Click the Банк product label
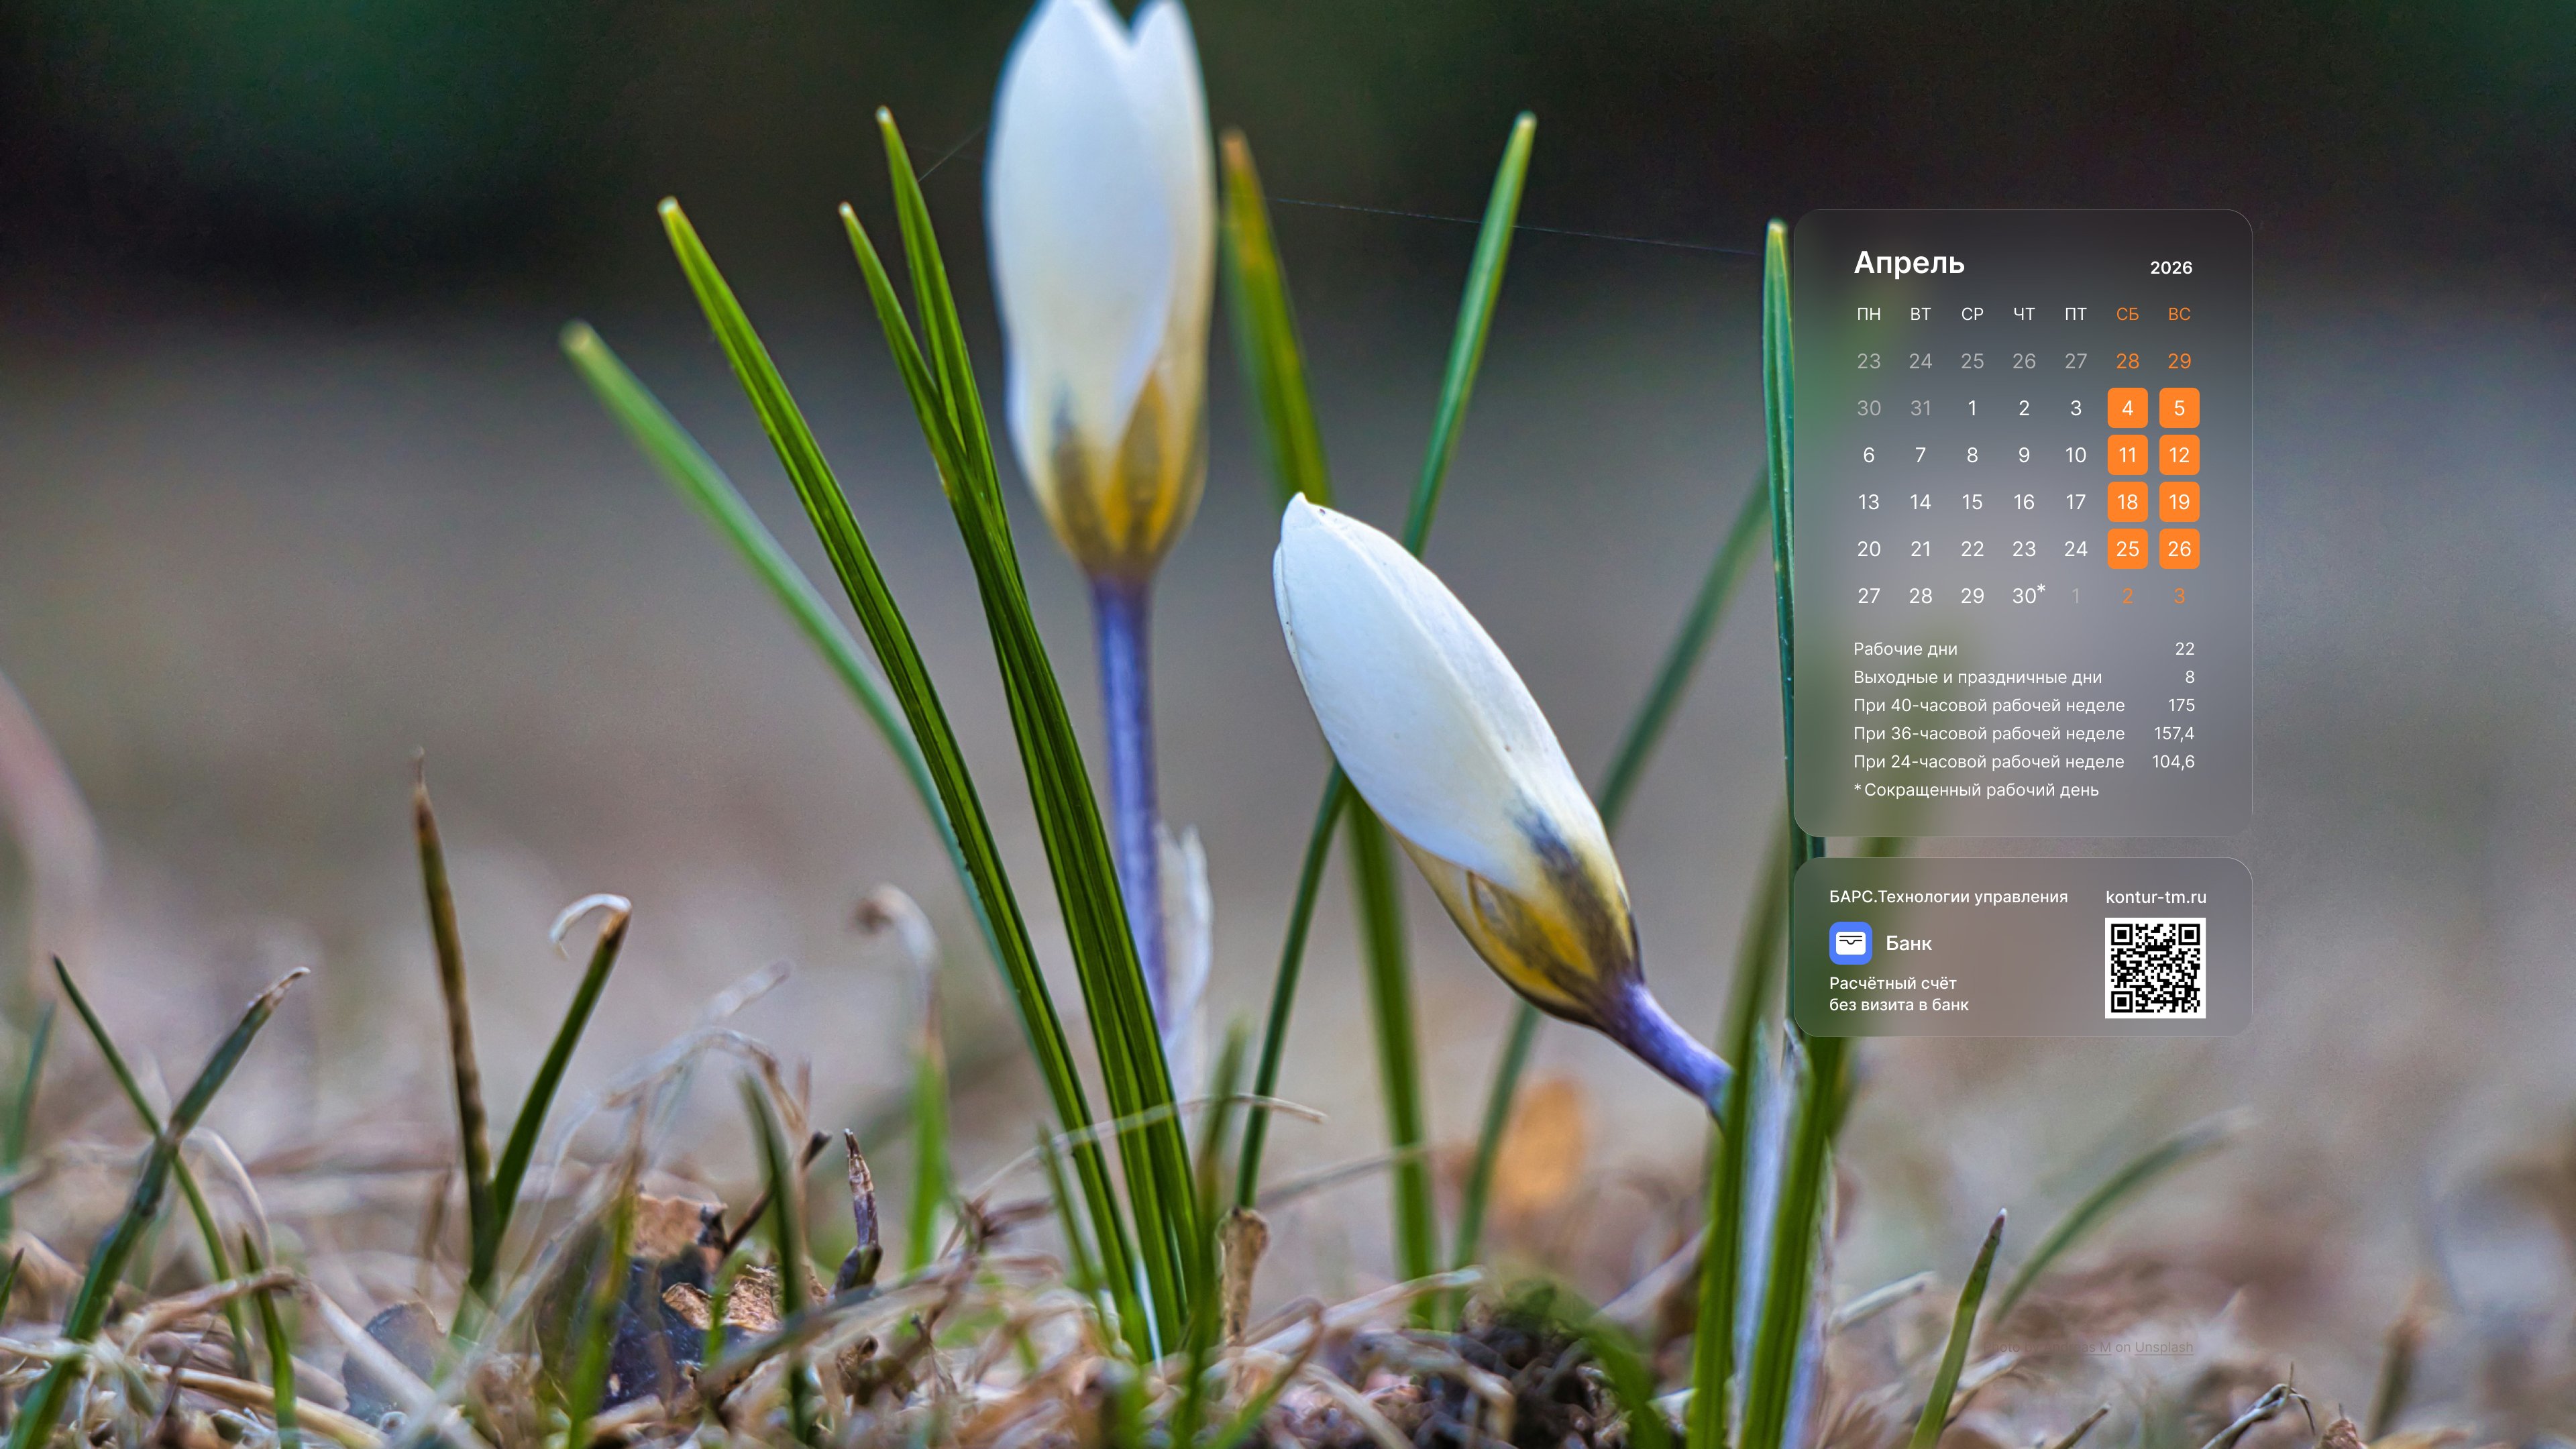Image resolution: width=2576 pixels, height=1449 pixels. [1908, 943]
